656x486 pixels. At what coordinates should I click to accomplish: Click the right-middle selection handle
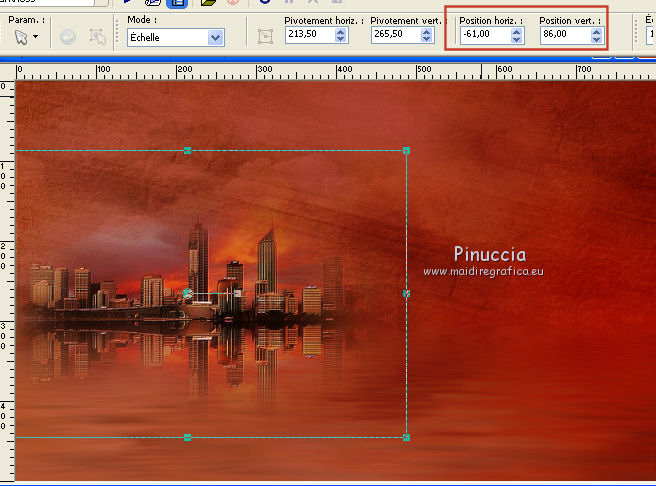pyautogui.click(x=406, y=294)
